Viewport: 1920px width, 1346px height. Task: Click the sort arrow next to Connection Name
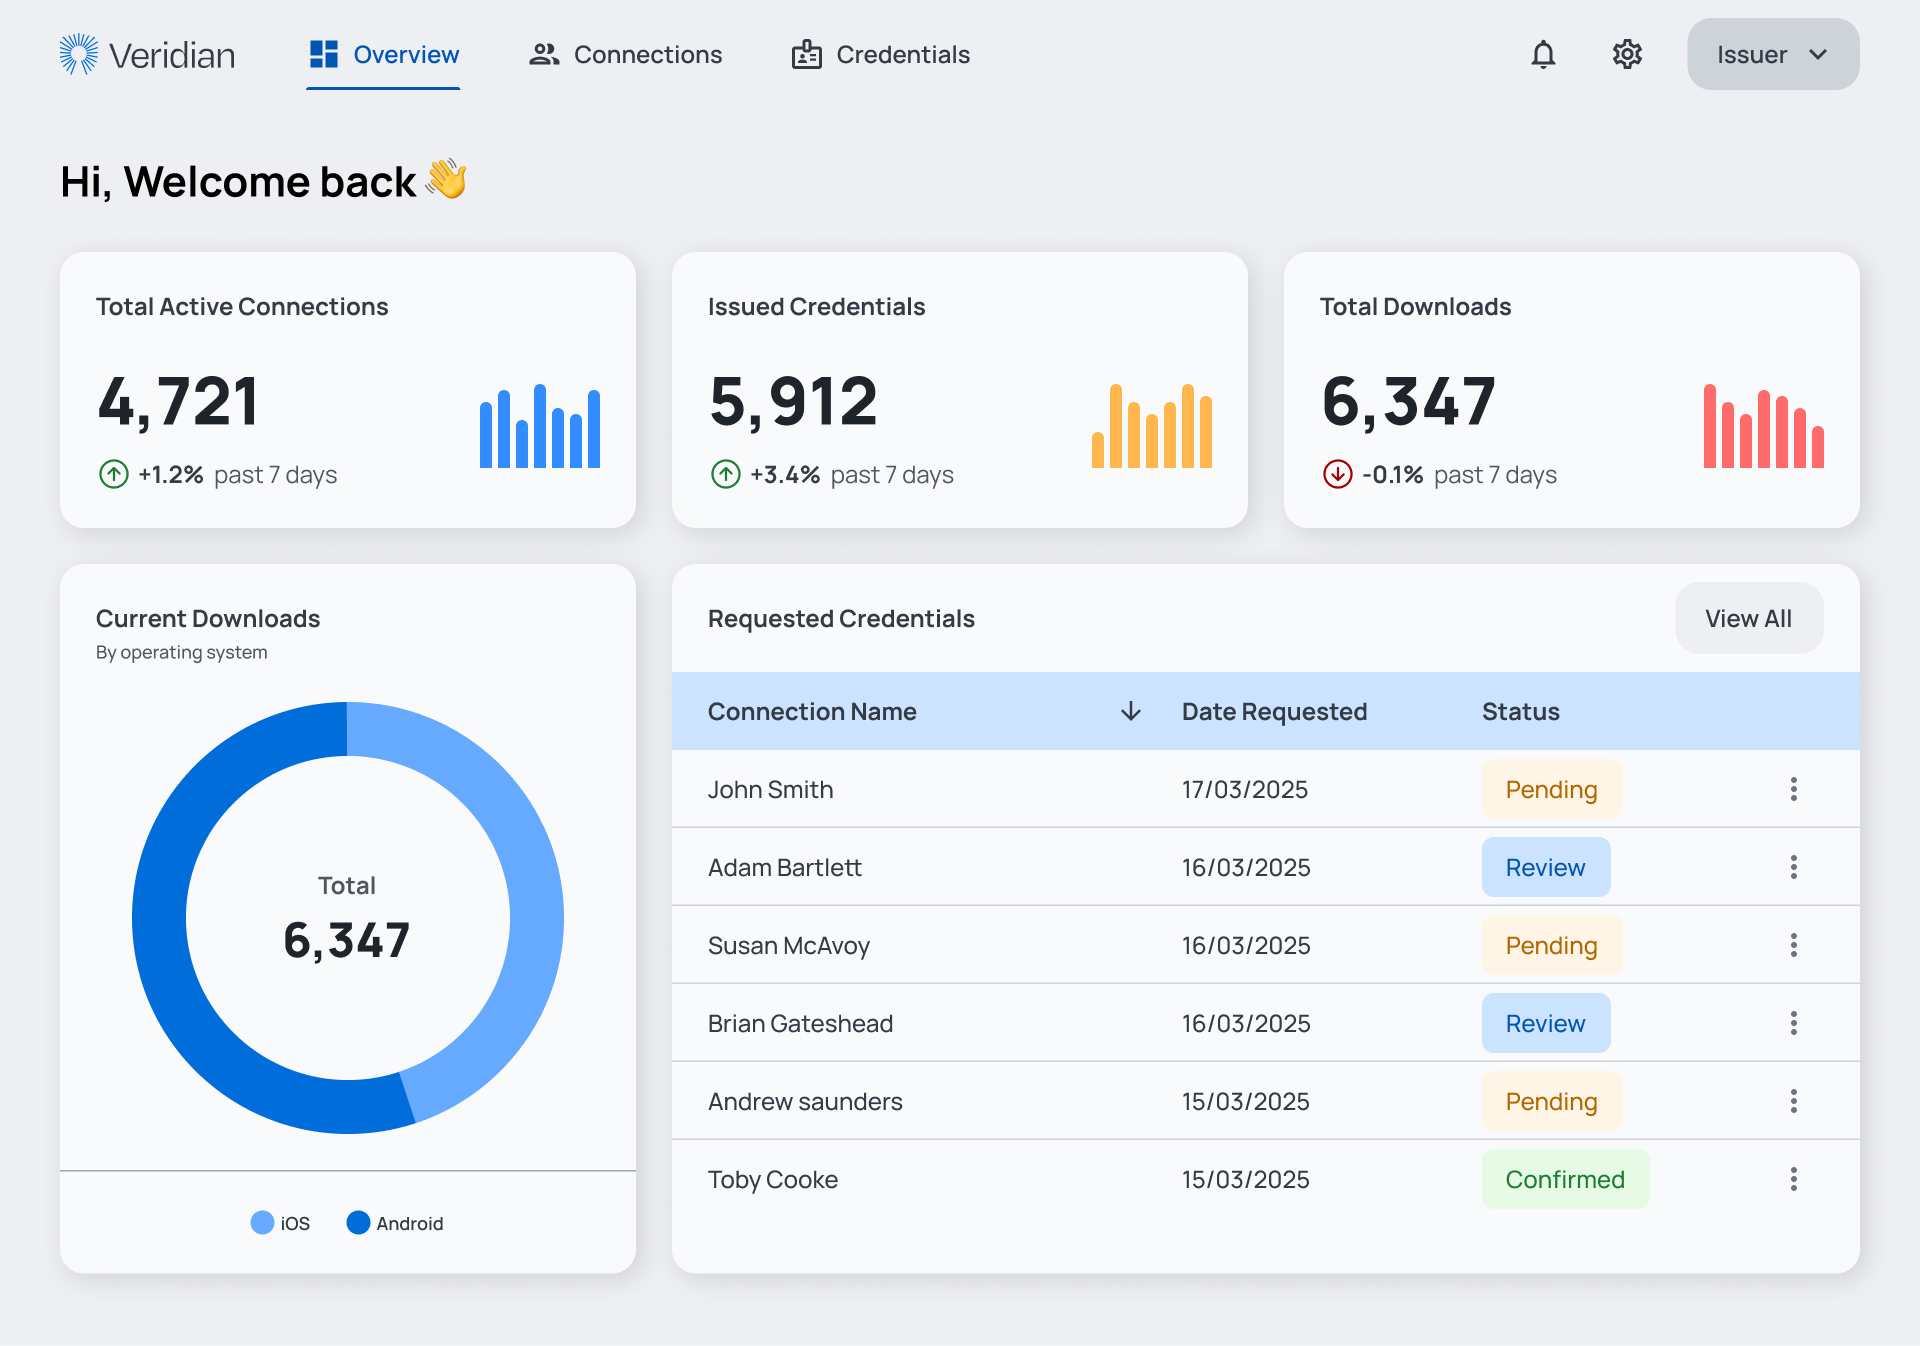pos(1130,711)
